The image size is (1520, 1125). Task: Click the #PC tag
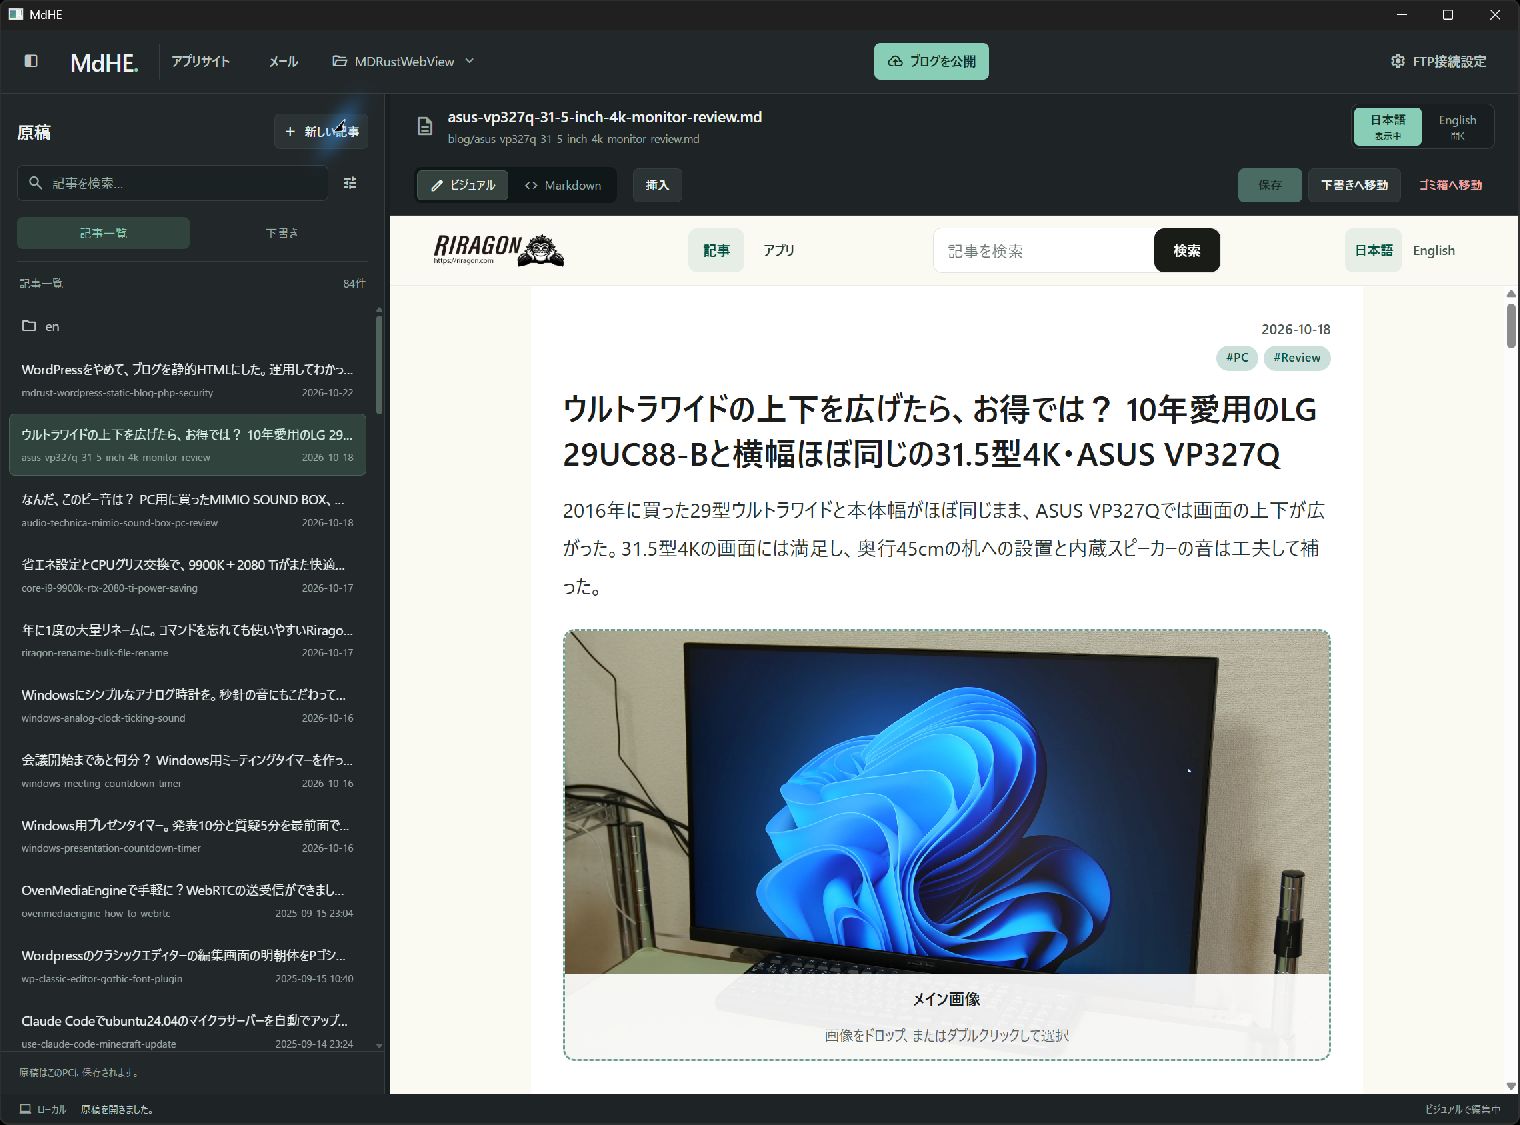(1237, 357)
